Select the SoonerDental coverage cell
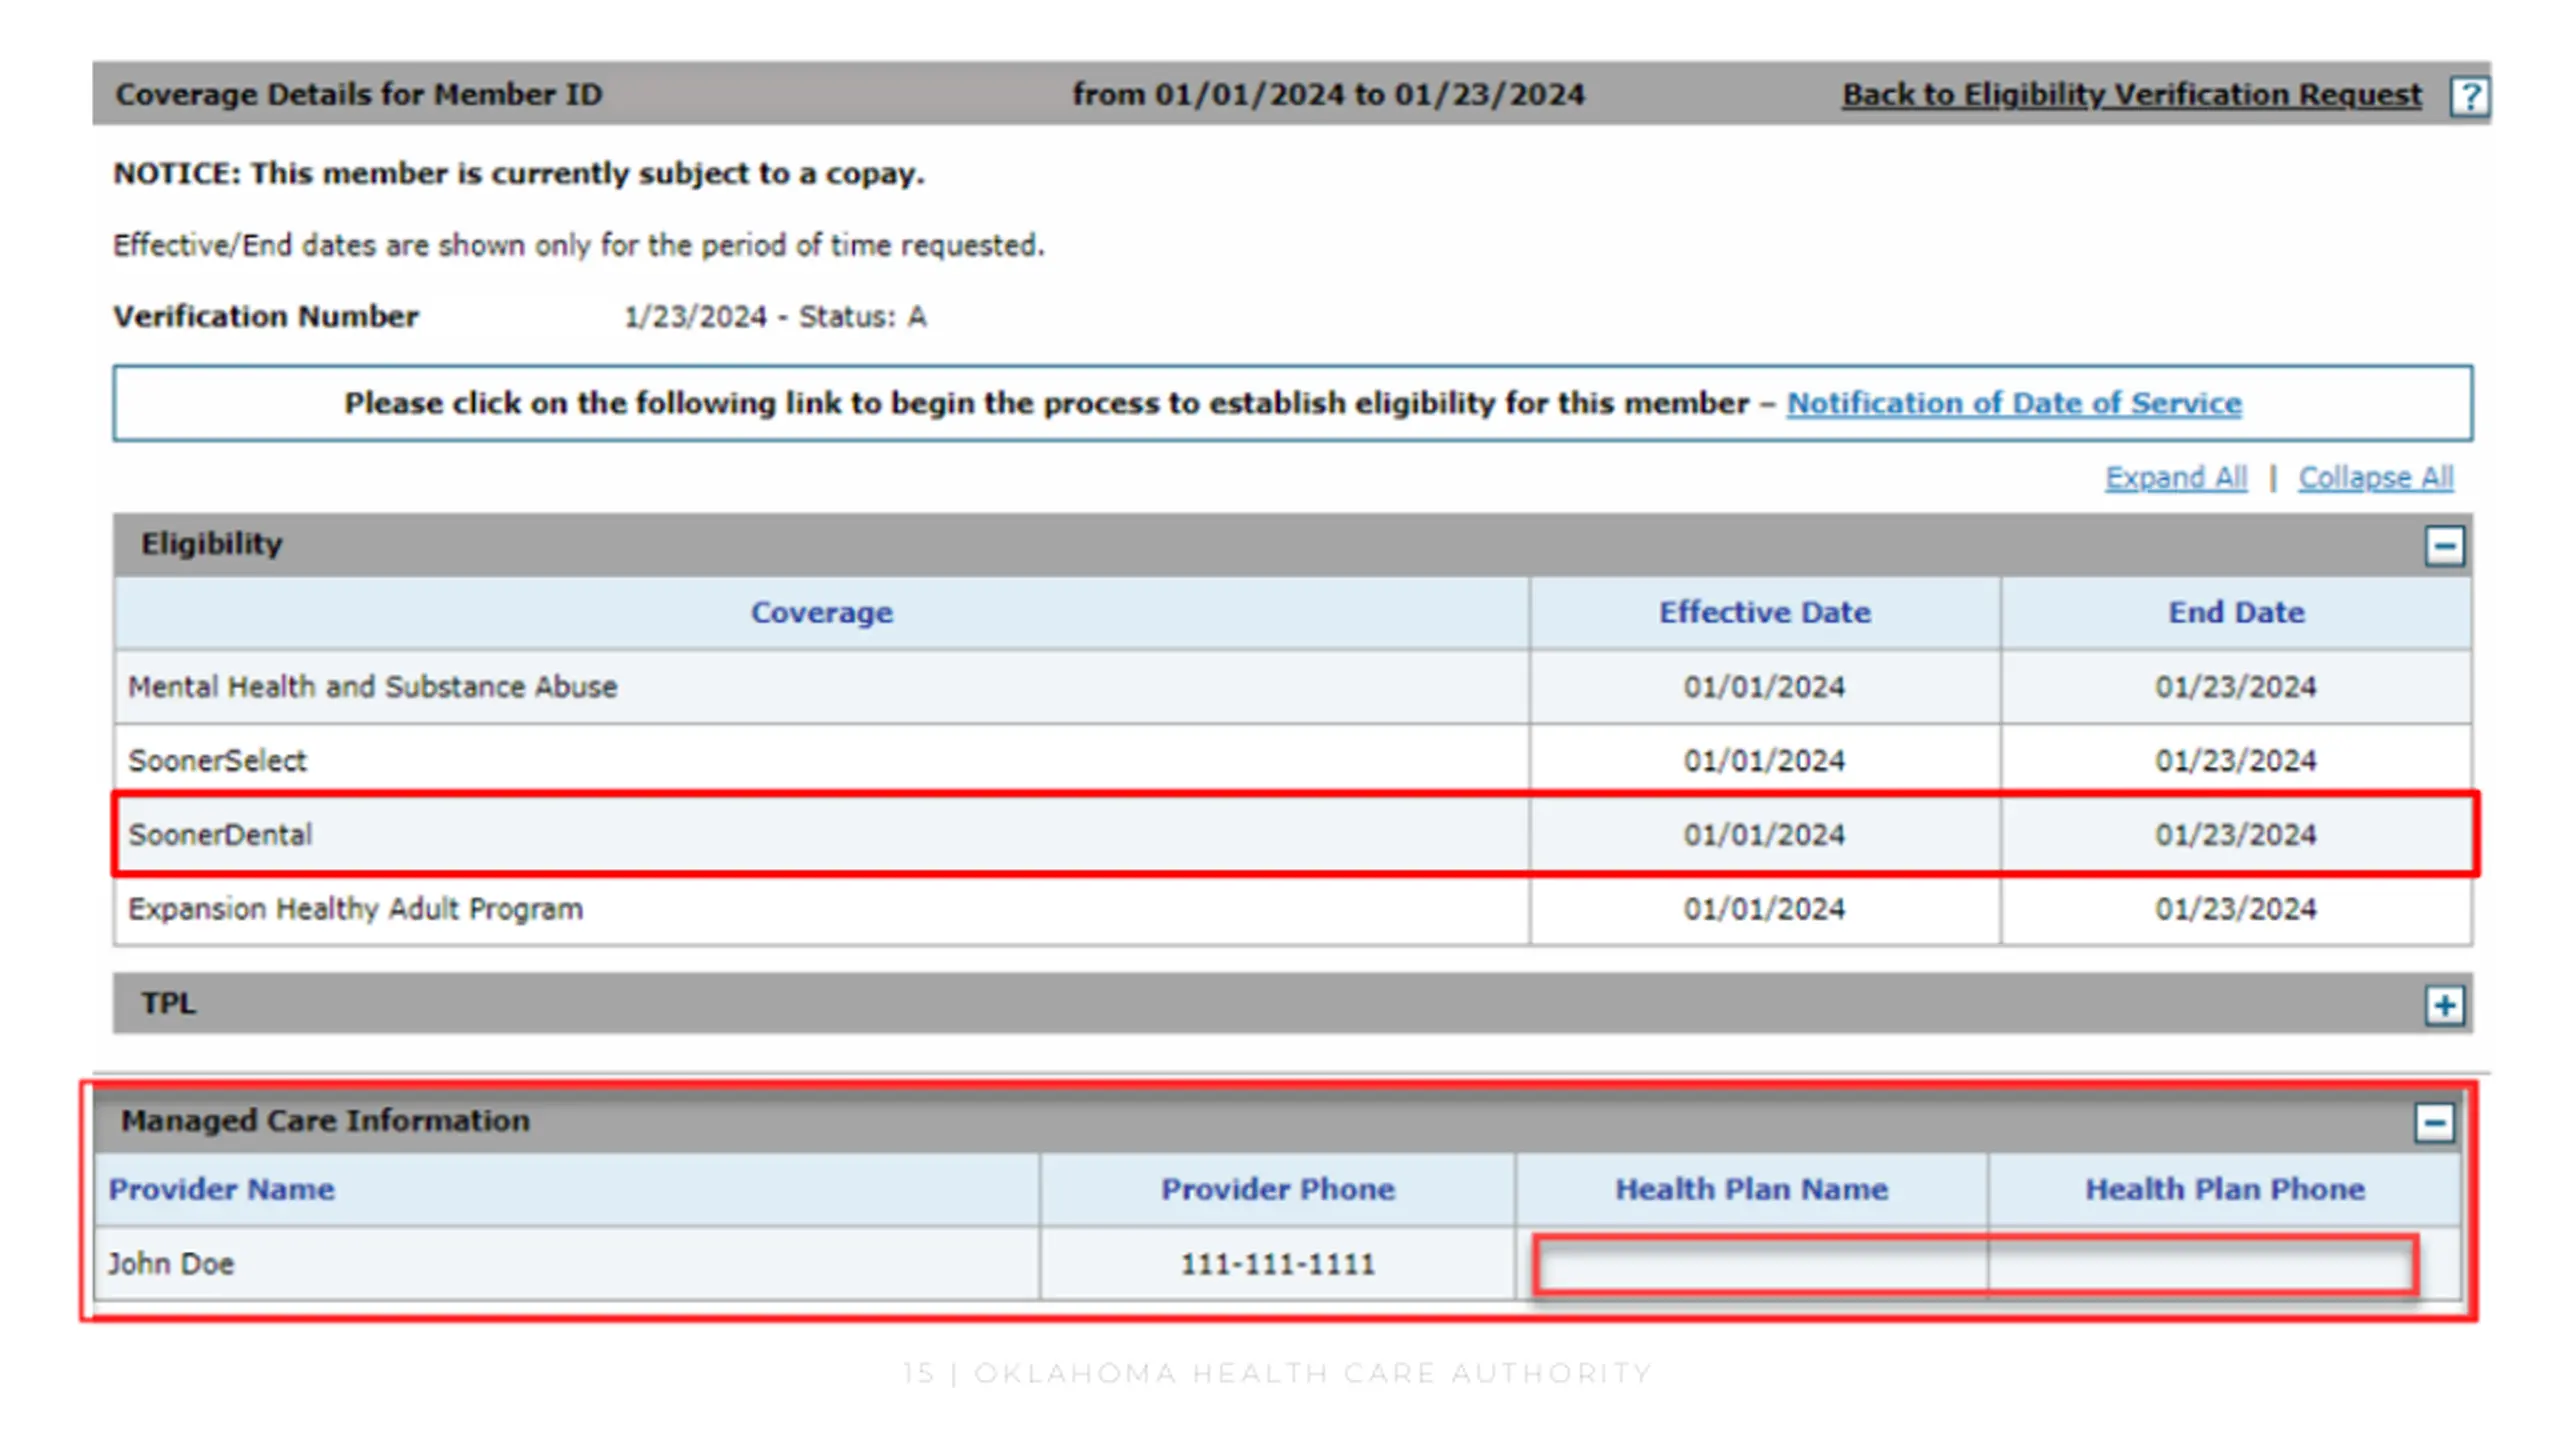This screenshot has width=2560, height=1440. click(x=821, y=834)
